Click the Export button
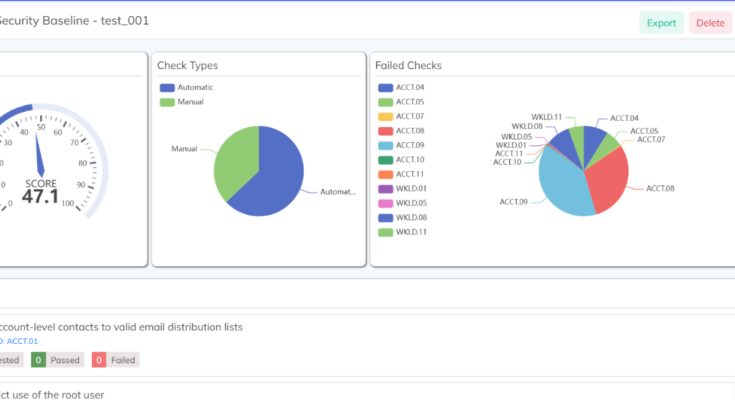 click(x=661, y=23)
